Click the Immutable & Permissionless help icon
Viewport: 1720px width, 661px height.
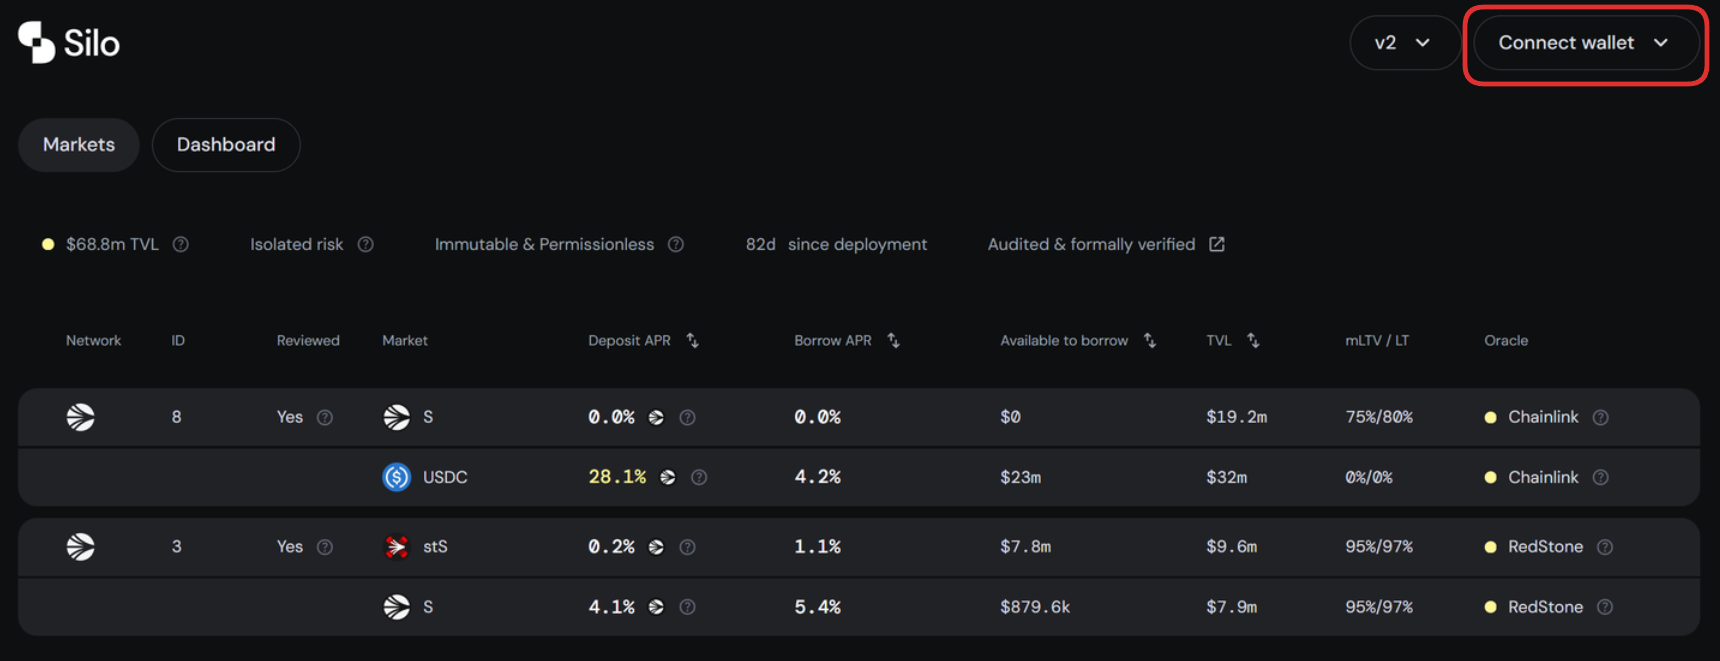coord(676,244)
